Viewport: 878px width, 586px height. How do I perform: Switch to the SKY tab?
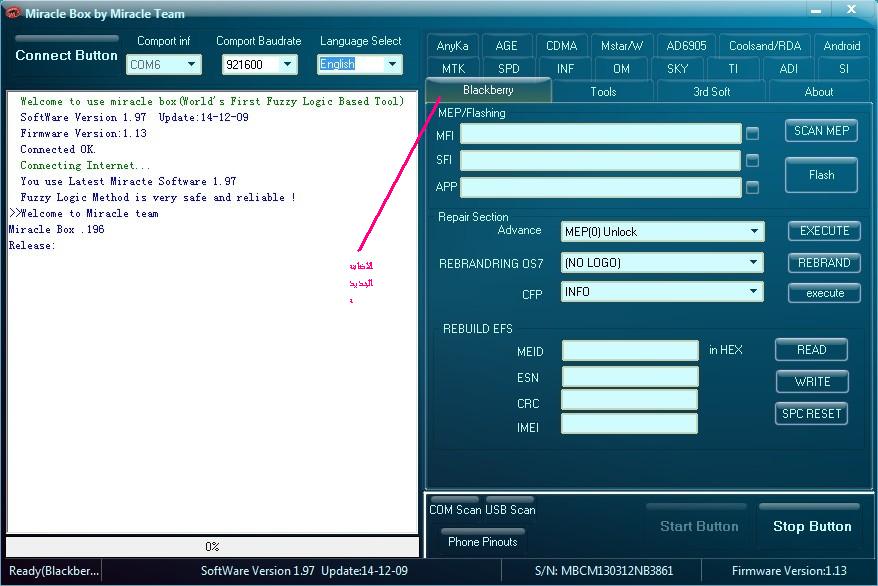(678, 69)
